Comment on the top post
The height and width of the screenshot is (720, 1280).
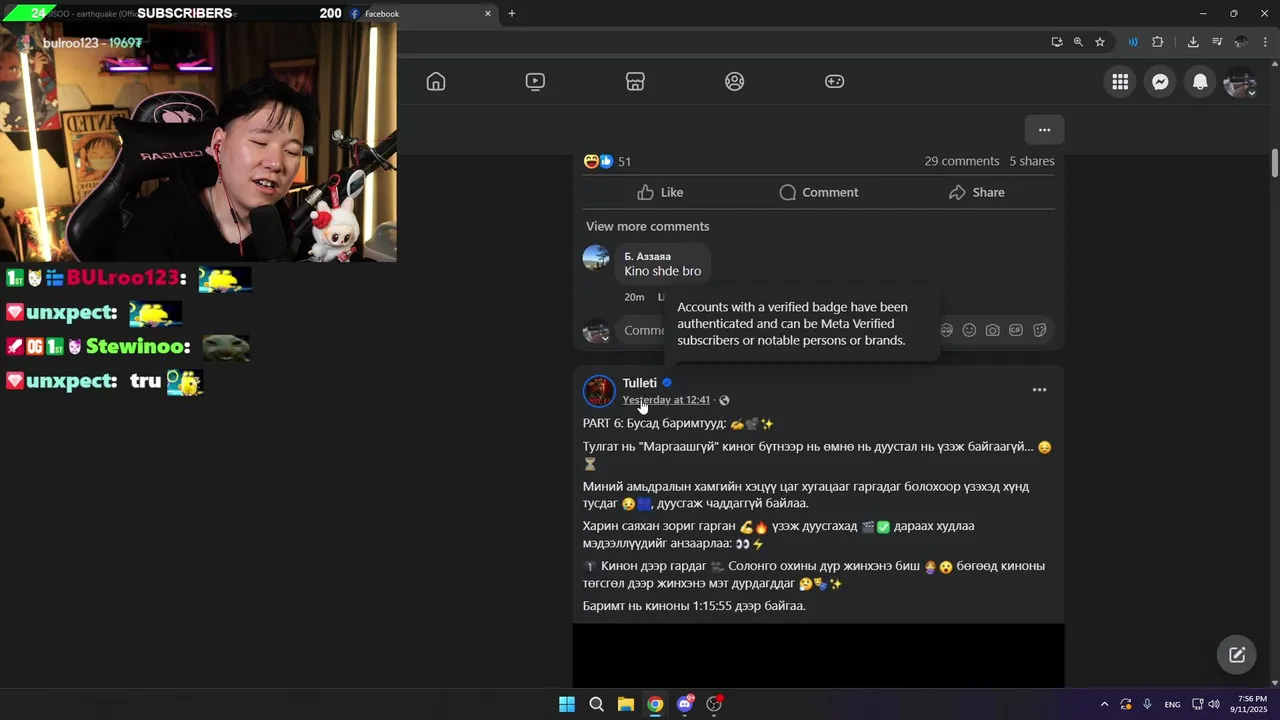[x=818, y=192]
